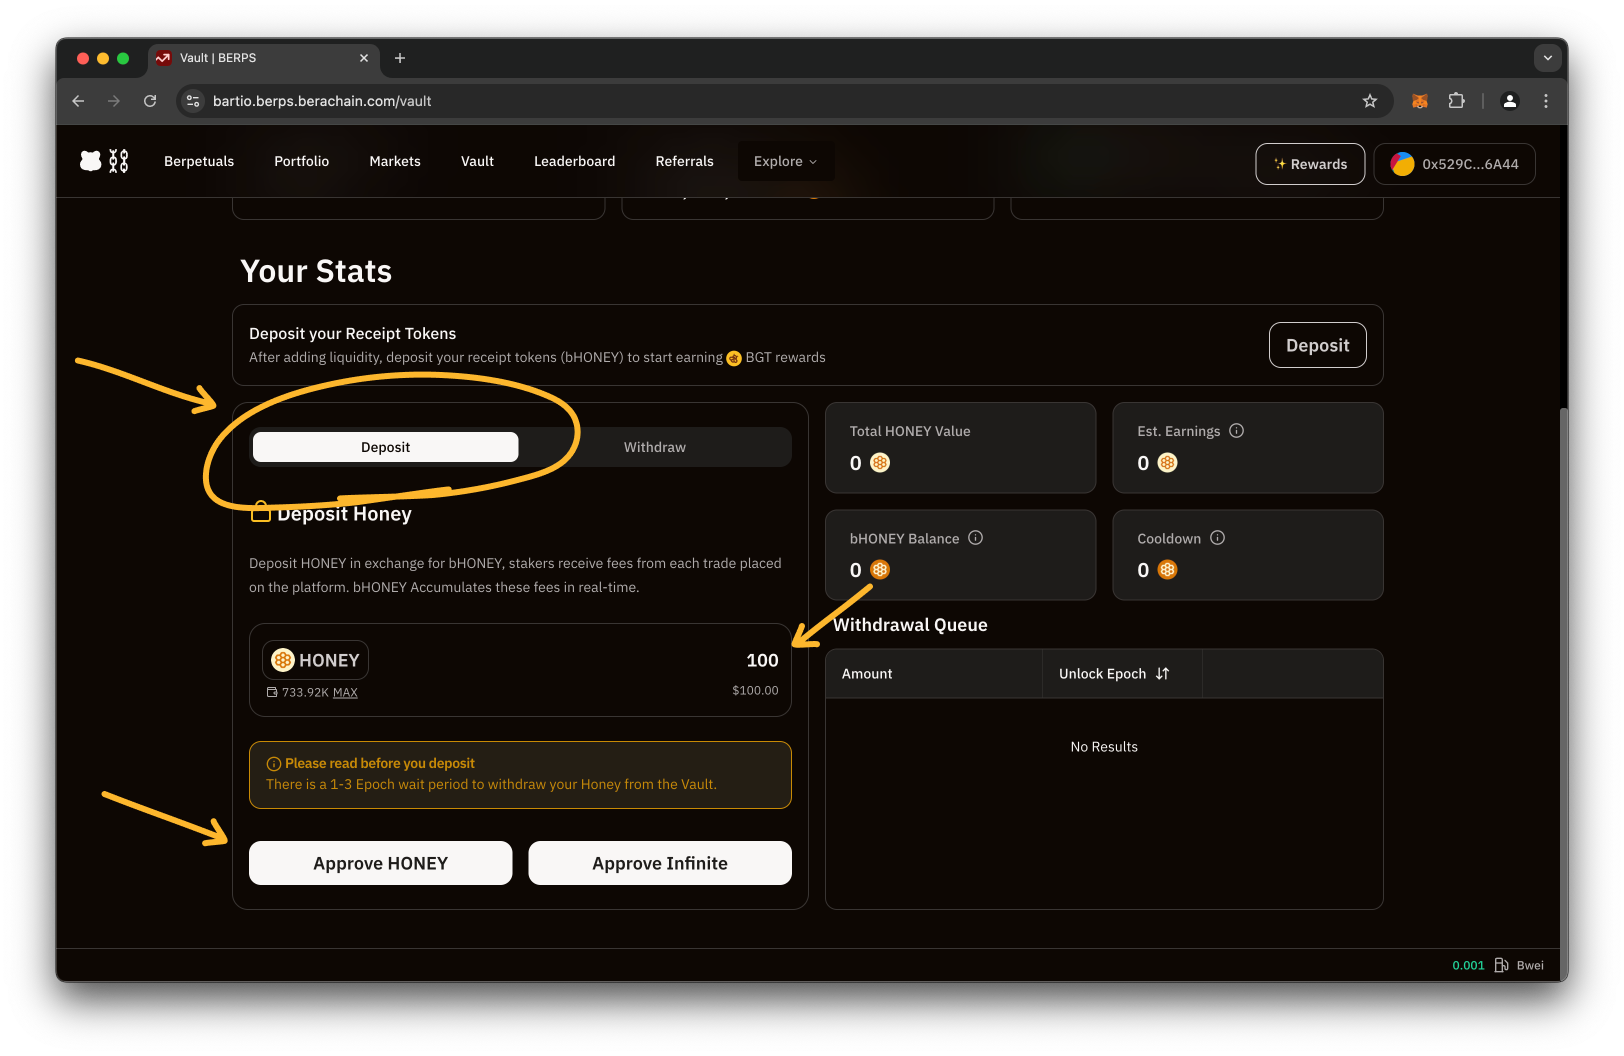The height and width of the screenshot is (1056, 1624).
Task: Click the Amount column header
Action: pyautogui.click(x=867, y=674)
